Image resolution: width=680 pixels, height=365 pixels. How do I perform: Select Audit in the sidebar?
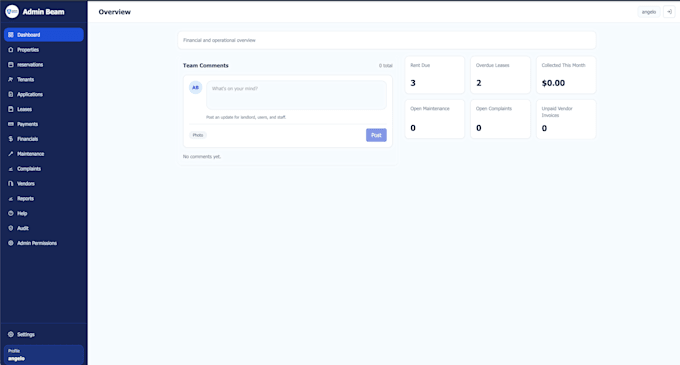[x=44, y=228]
